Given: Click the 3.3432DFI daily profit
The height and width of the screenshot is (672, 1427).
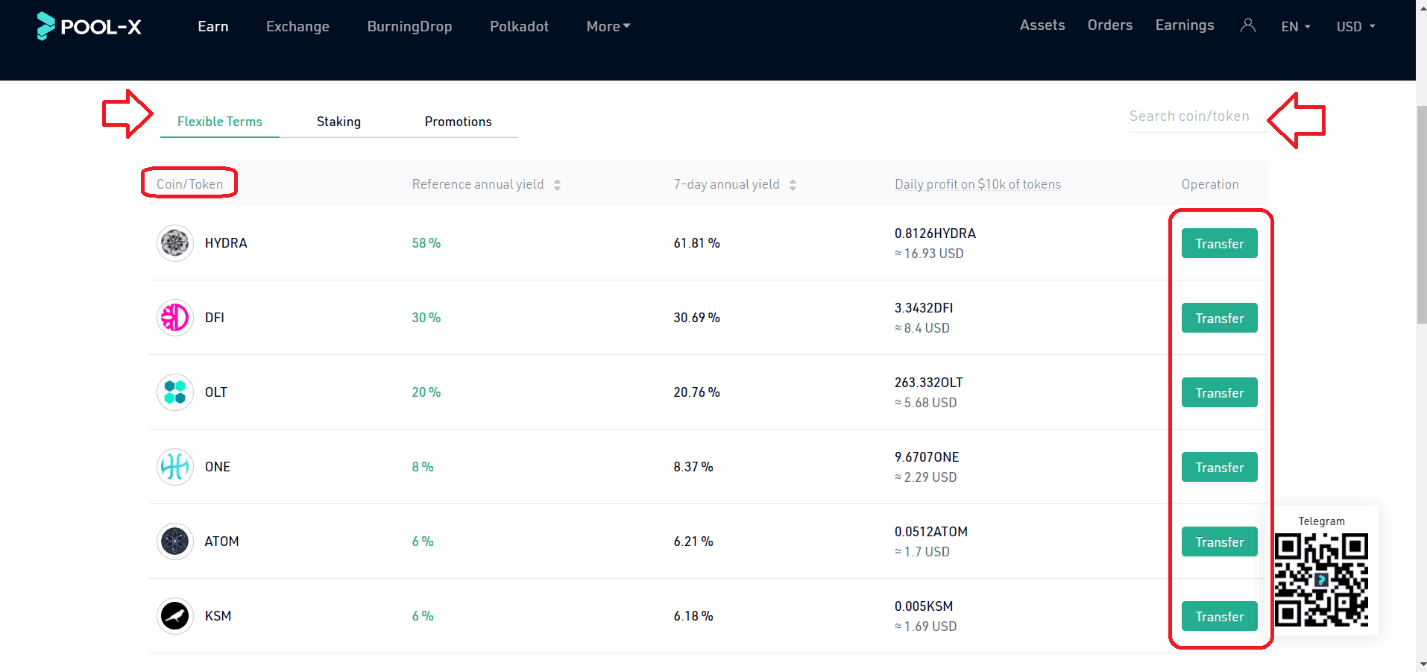Looking at the screenshot, I should coord(922,307).
